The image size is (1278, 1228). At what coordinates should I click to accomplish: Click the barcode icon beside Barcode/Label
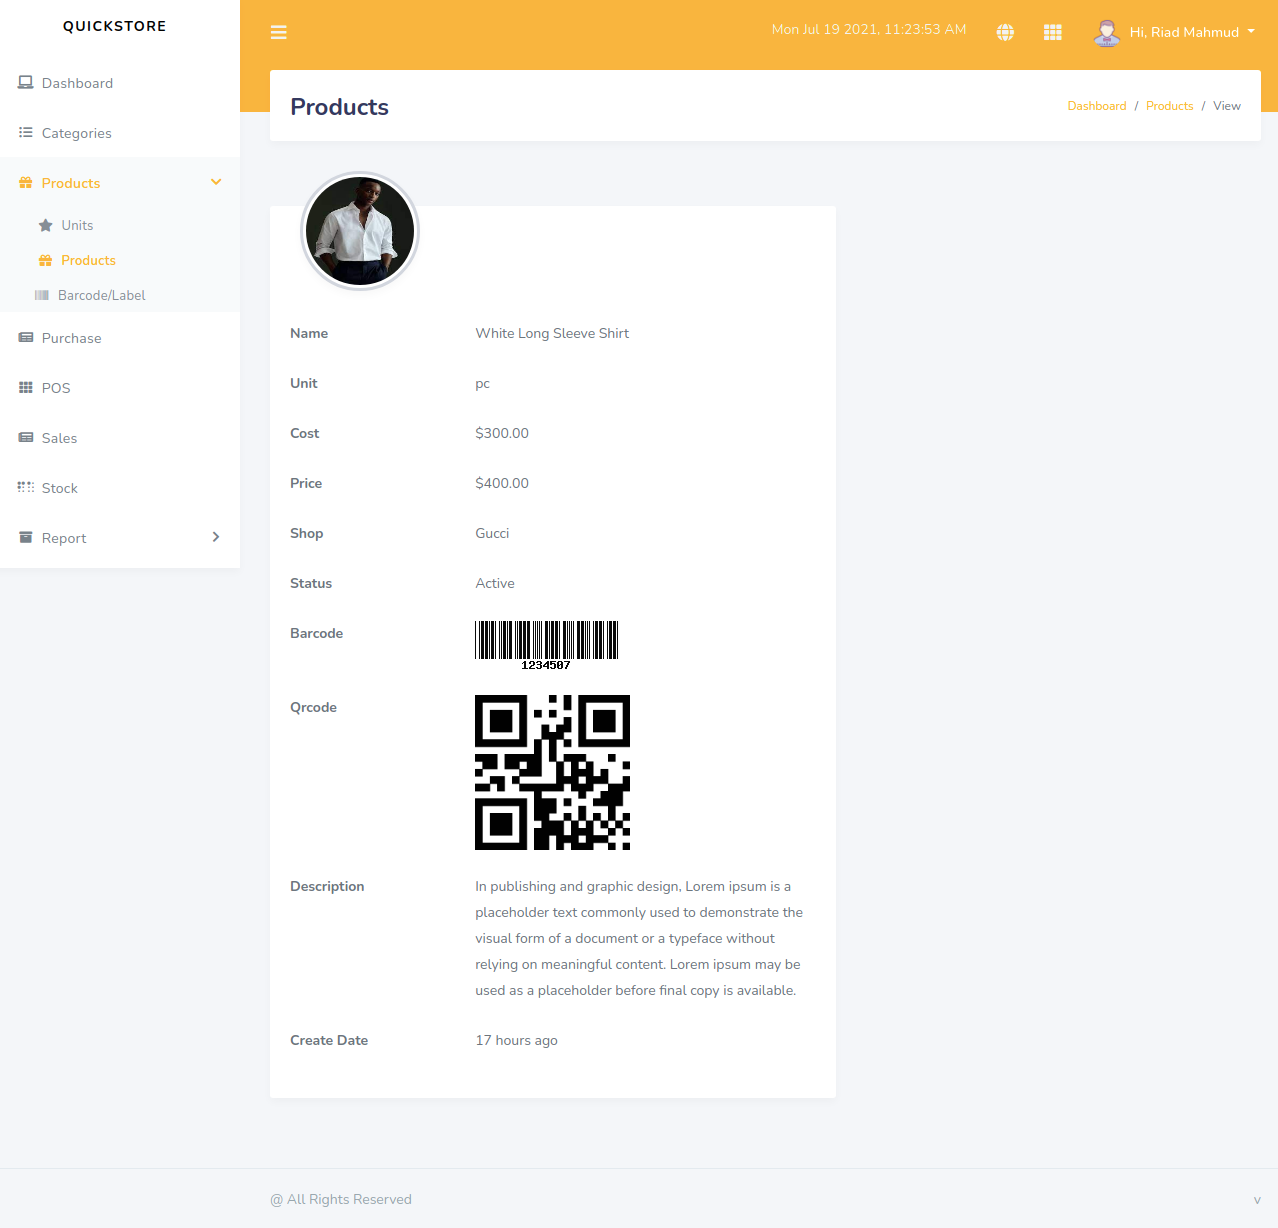point(42,295)
